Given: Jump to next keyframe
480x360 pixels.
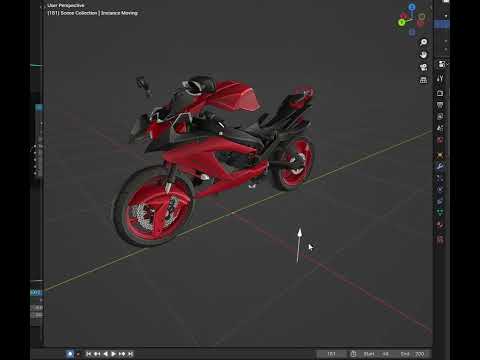Looking at the screenshot, I should [x=122, y=354].
